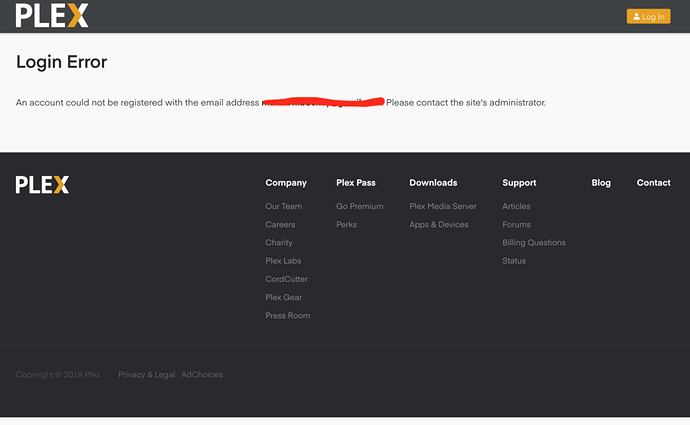690x425 pixels.
Task: Go to the Careers page
Action: coord(280,225)
